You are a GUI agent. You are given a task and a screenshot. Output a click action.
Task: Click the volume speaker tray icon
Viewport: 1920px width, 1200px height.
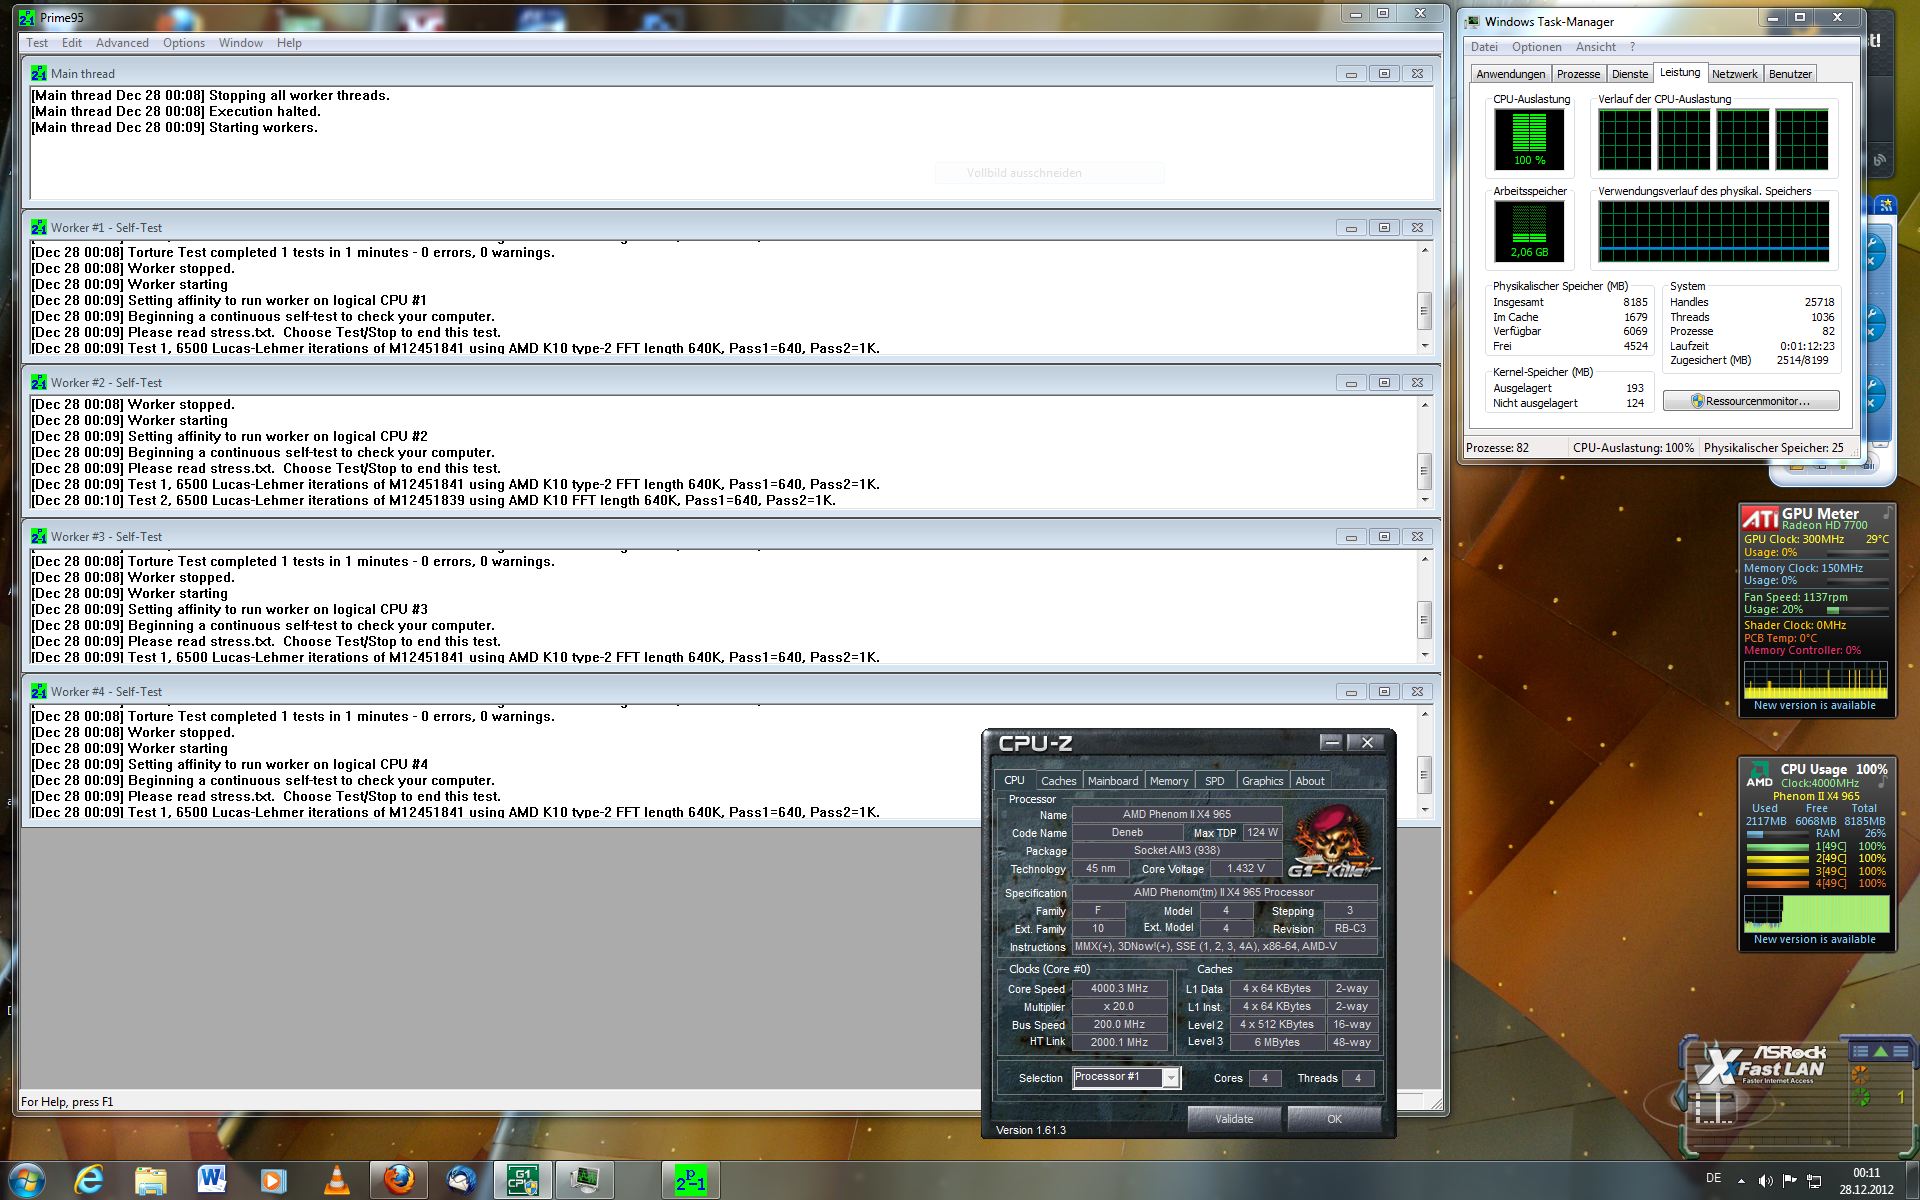pyautogui.click(x=1766, y=1181)
